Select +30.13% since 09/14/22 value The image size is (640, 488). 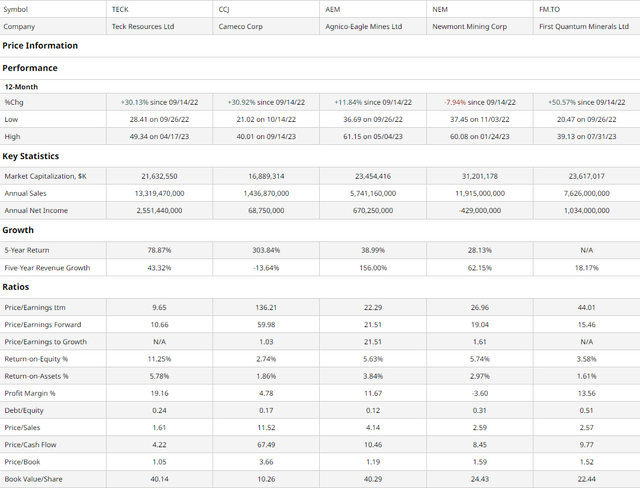click(x=159, y=102)
